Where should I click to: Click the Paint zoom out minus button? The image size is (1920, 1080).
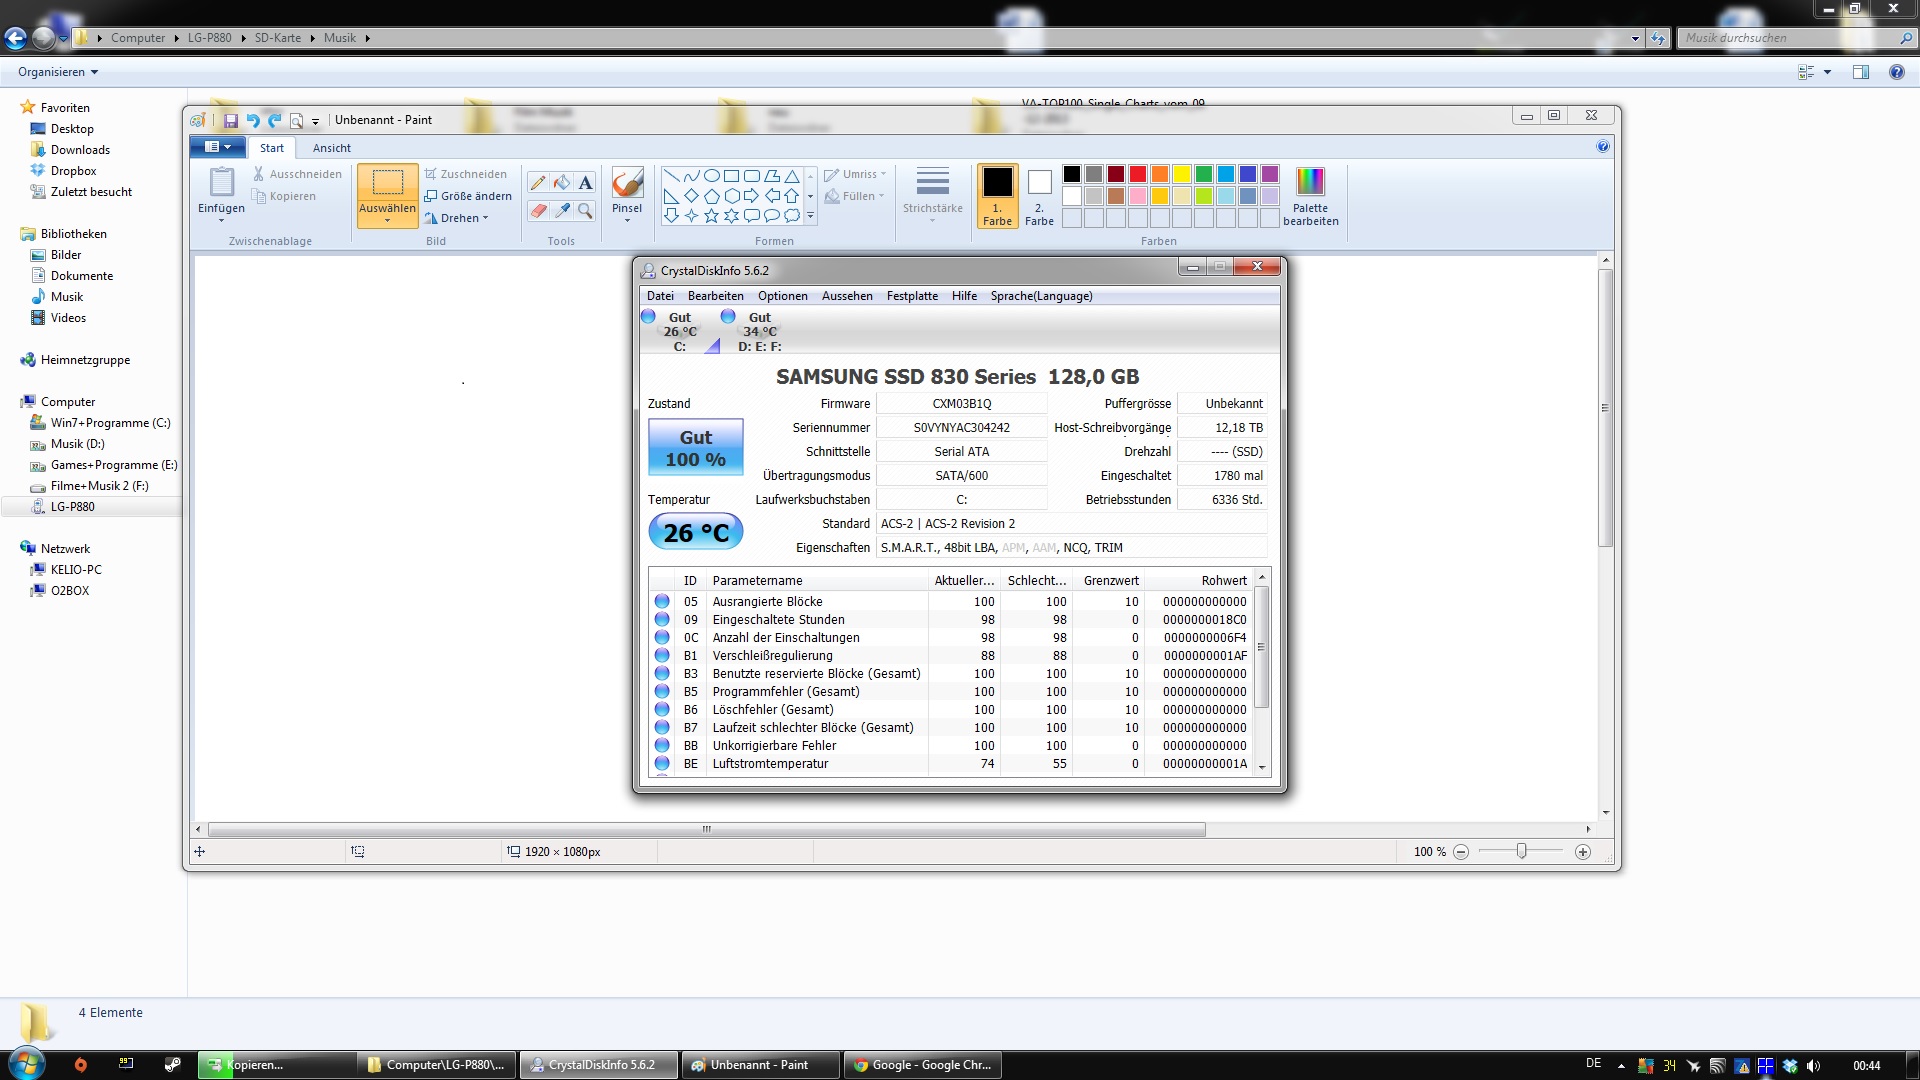tap(1461, 852)
